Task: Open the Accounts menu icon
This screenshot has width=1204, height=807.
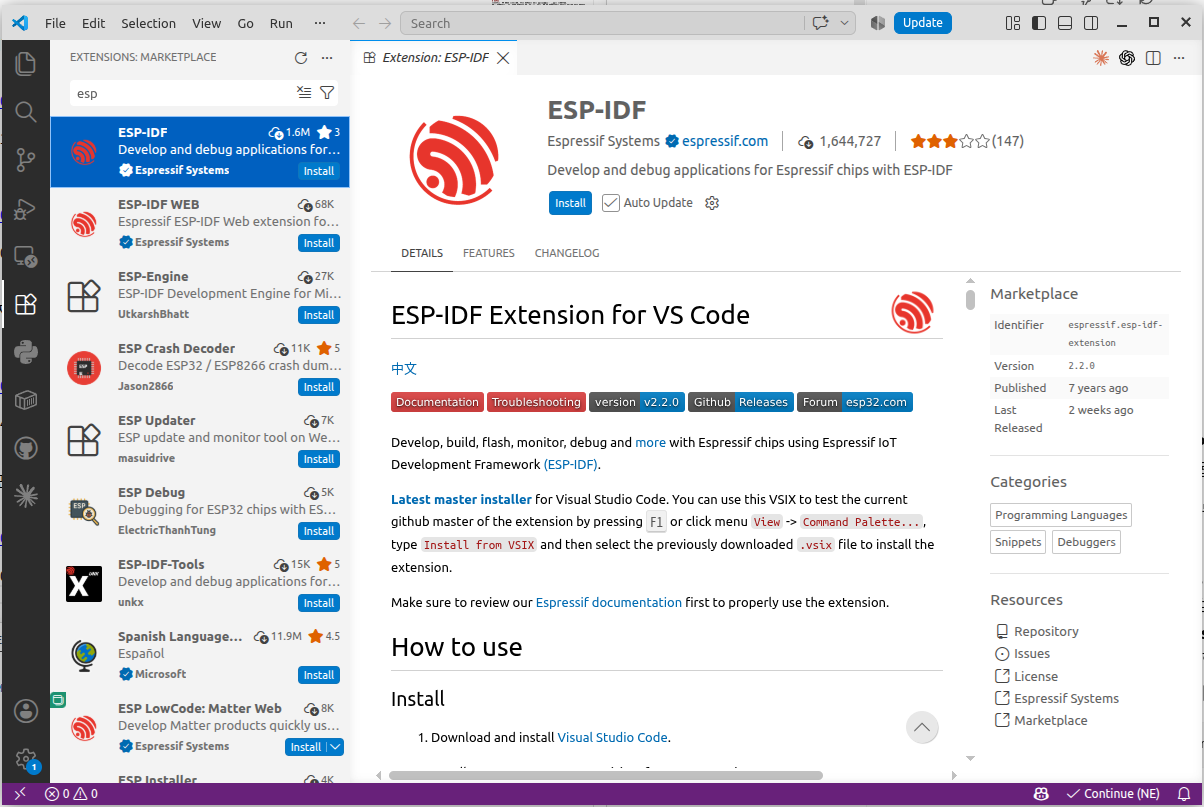Action: 26,711
